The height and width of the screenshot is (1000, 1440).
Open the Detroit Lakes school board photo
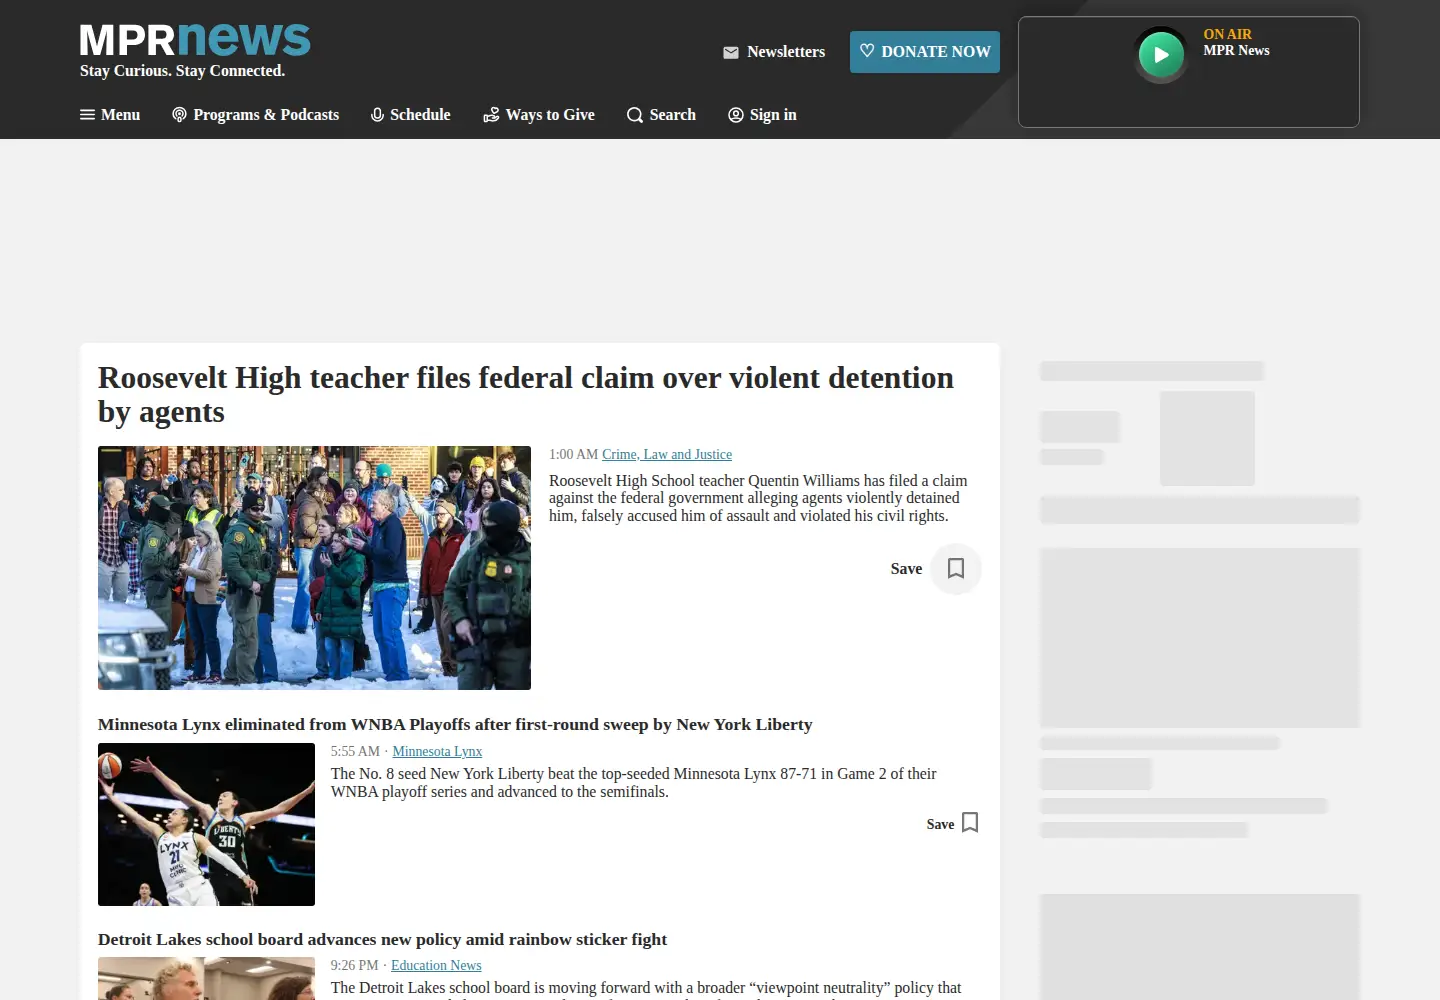206,979
